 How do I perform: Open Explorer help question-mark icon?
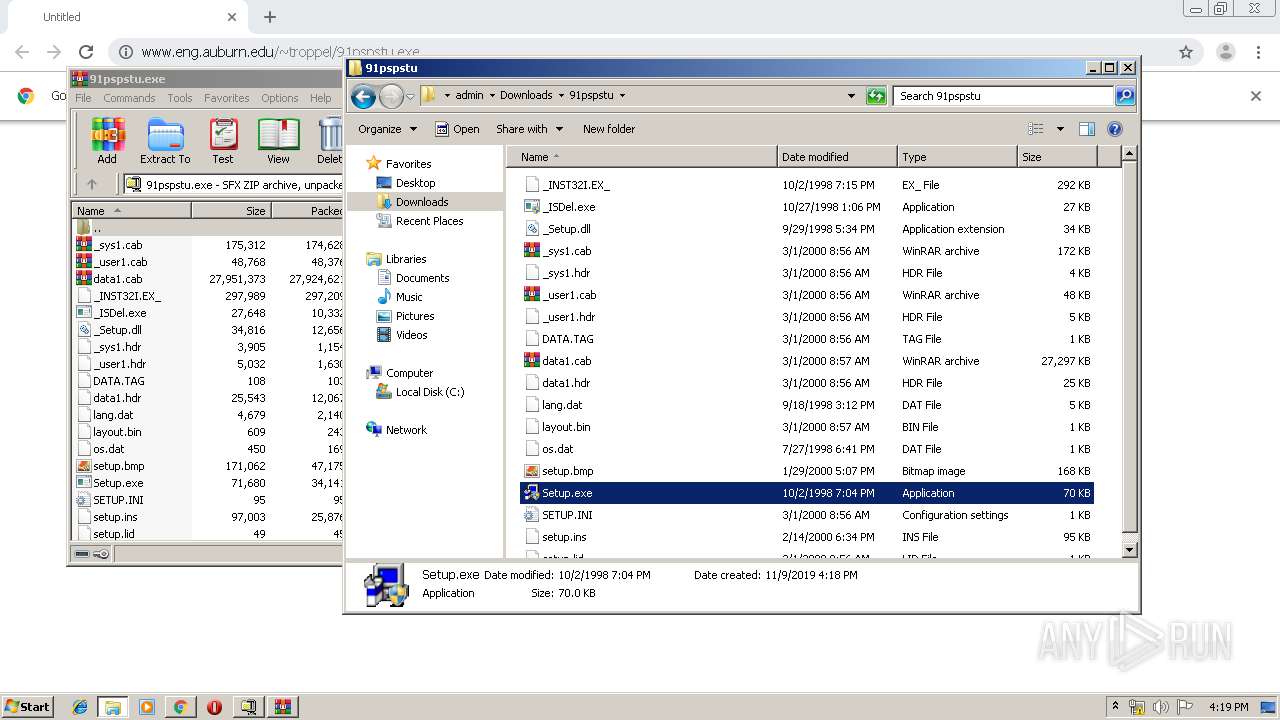coord(1115,129)
